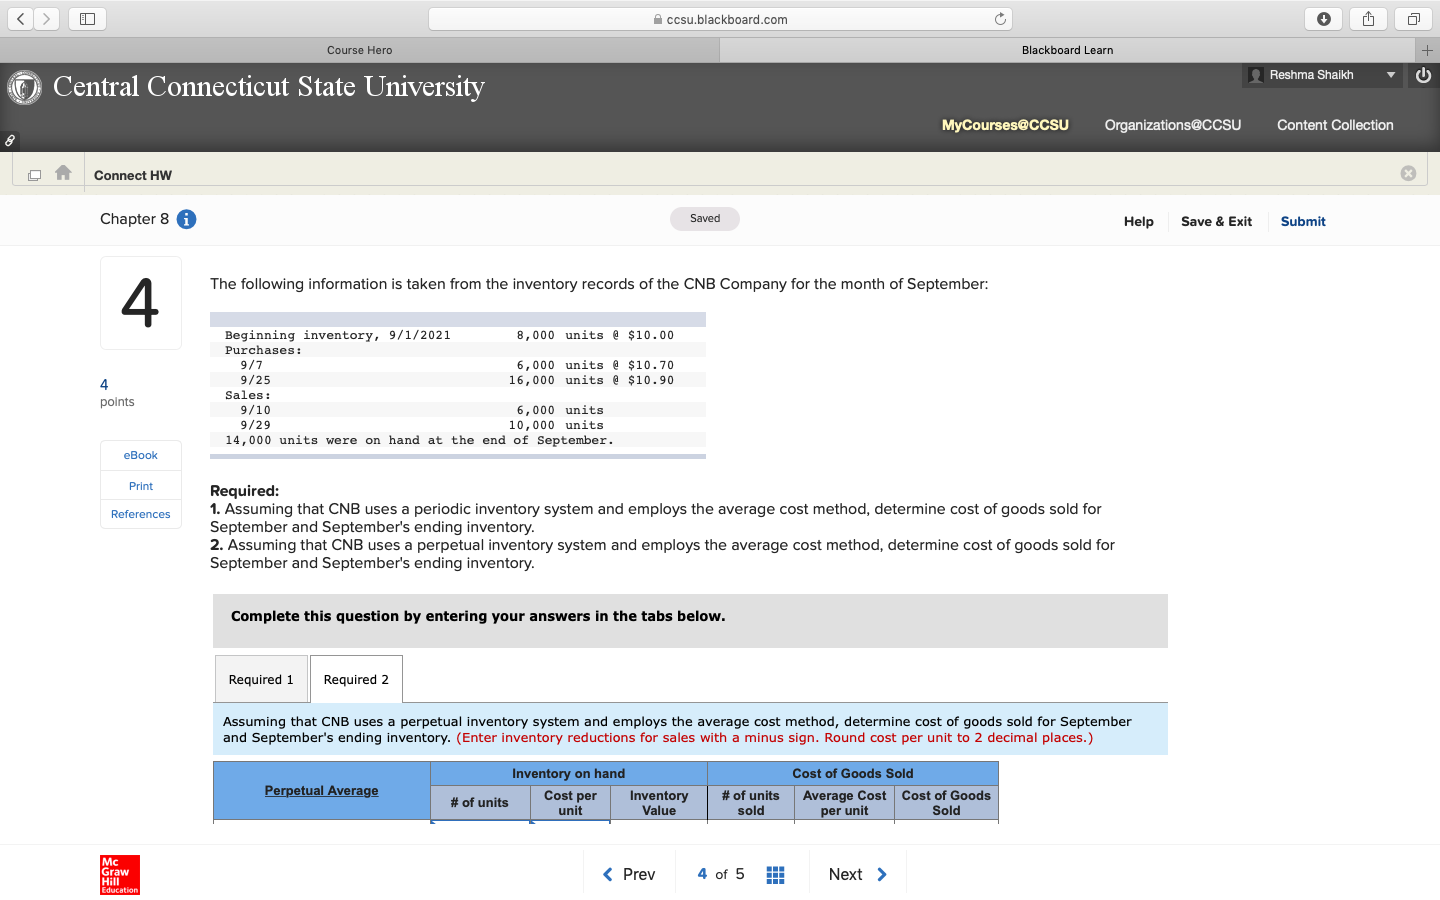Click the home icon in the breadcrumb bar

(63, 172)
